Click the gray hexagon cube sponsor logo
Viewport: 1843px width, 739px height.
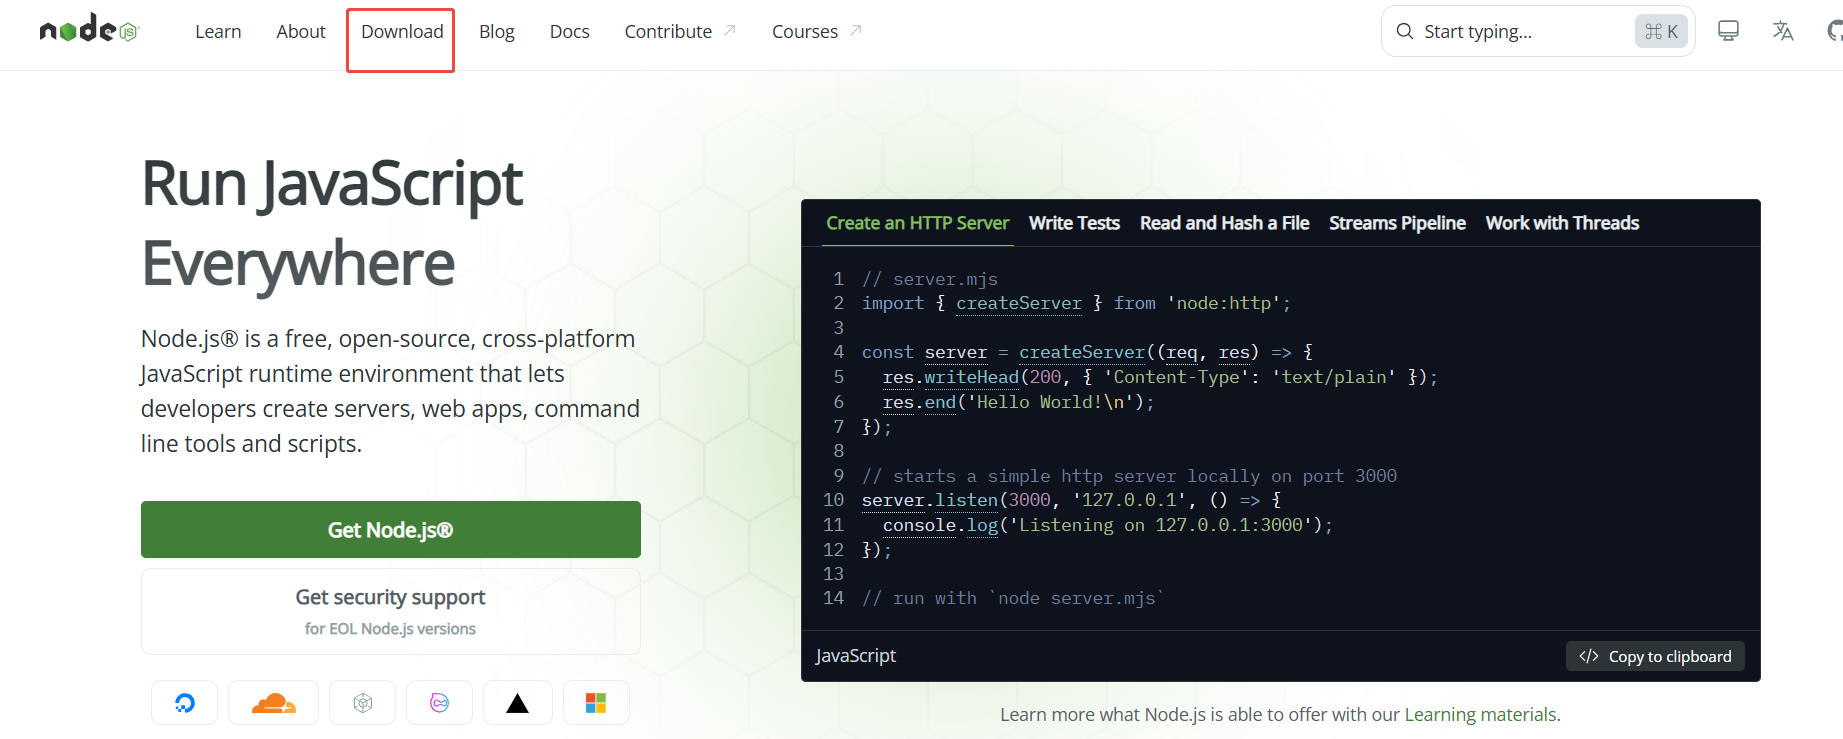pos(363,703)
